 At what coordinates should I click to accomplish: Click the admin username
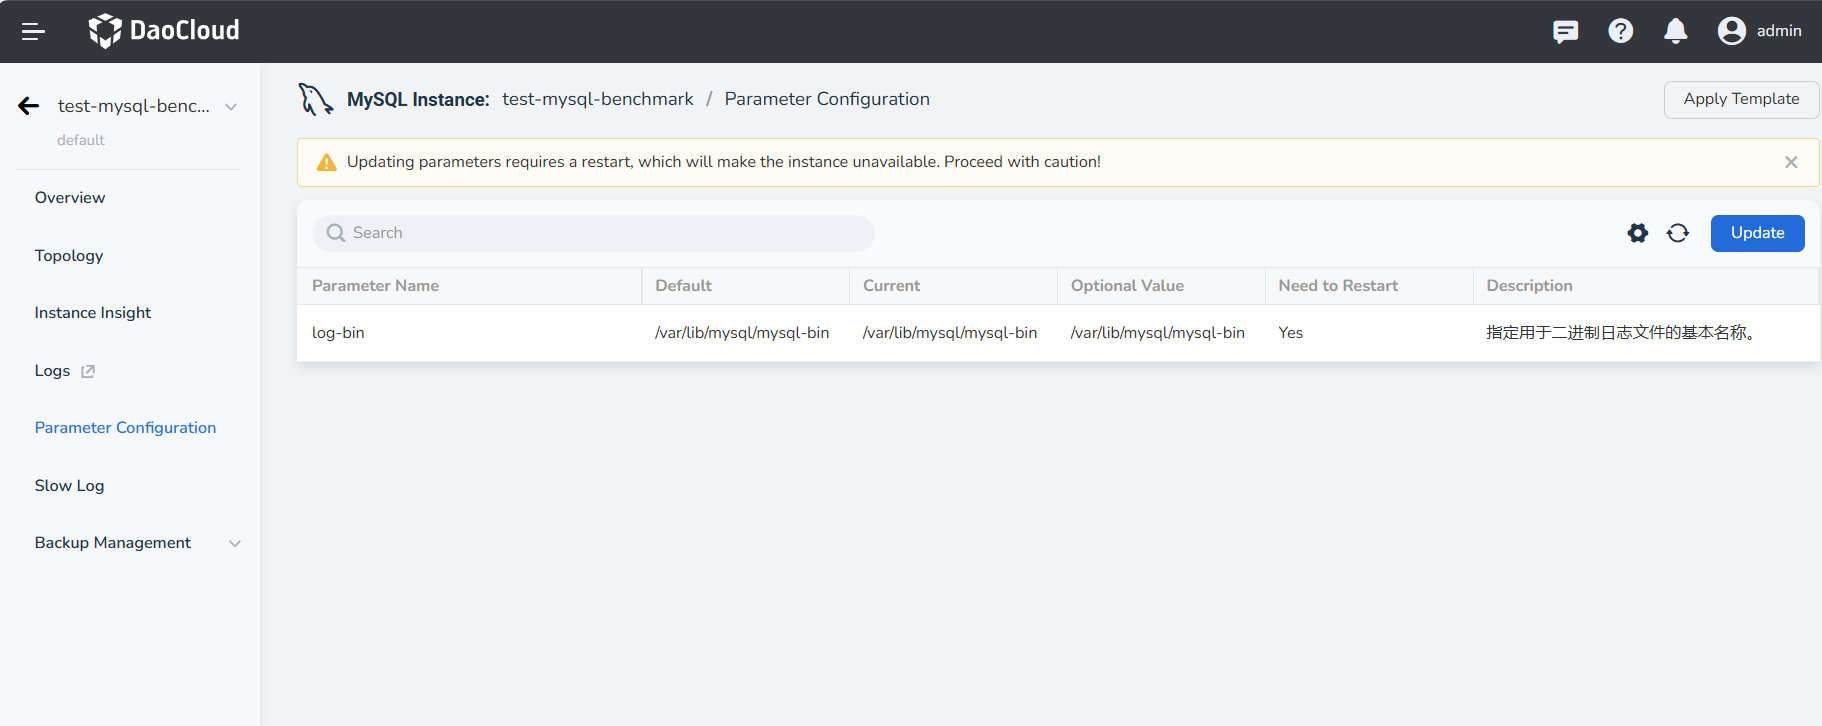(1779, 31)
